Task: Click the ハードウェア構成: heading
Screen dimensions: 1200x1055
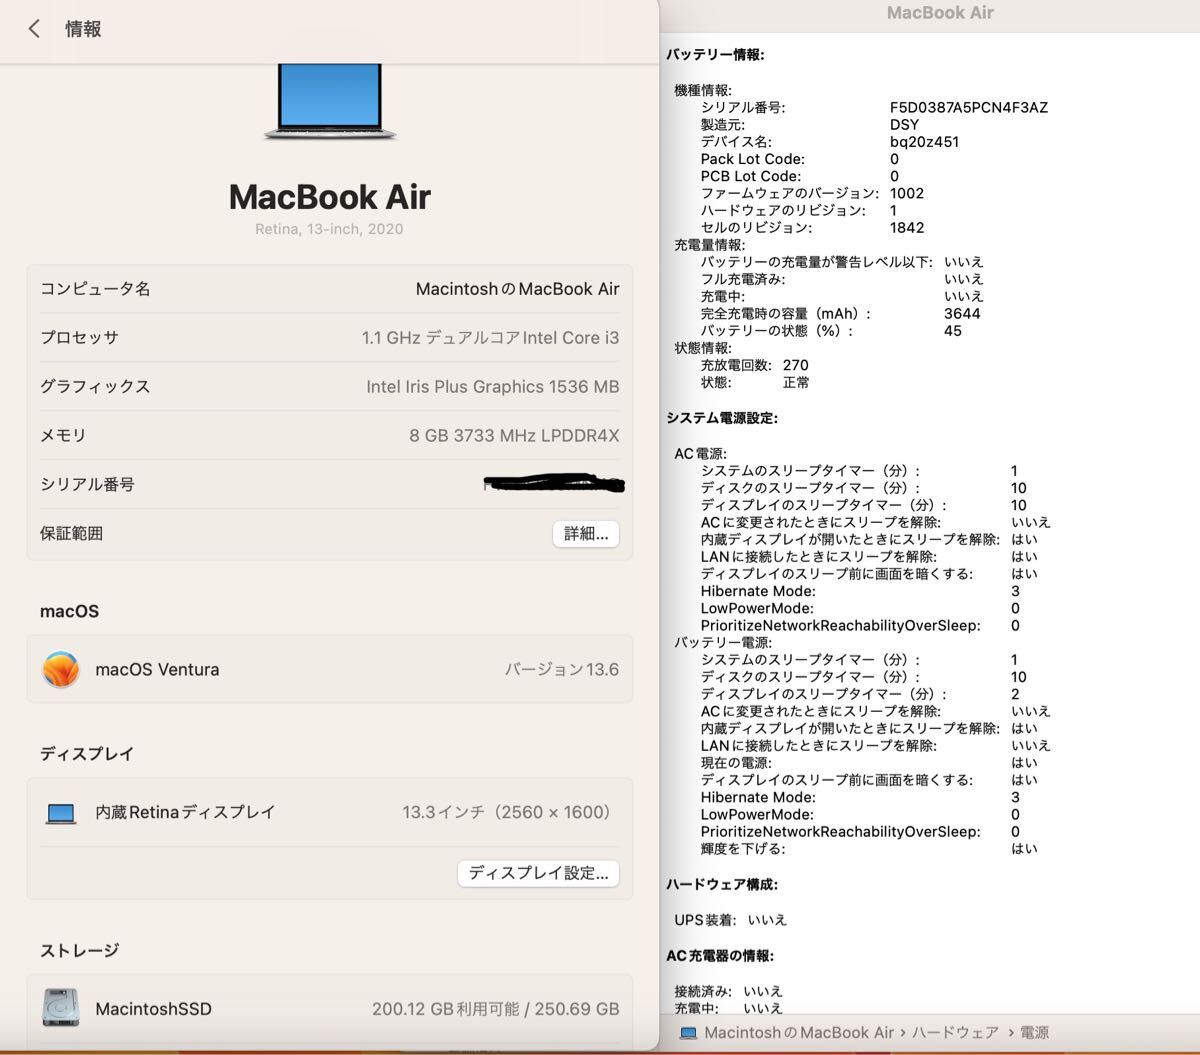Action: (722, 885)
